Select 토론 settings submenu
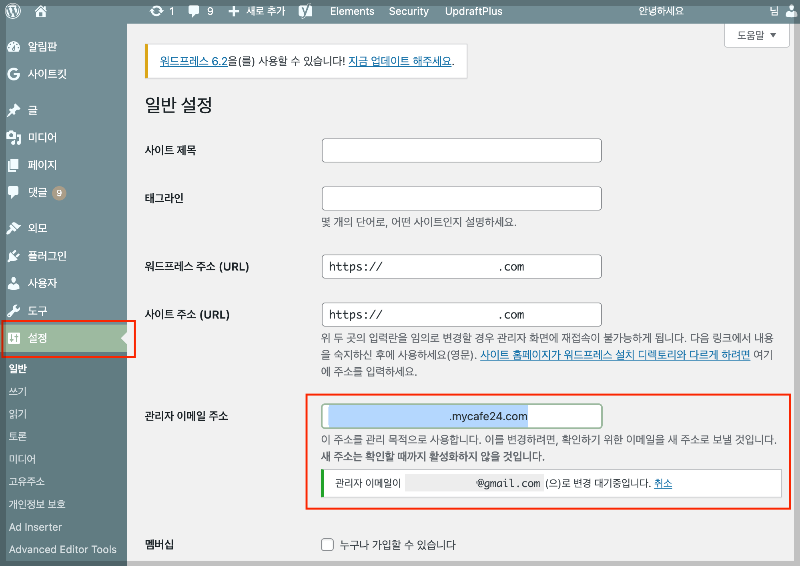 tap(18, 436)
